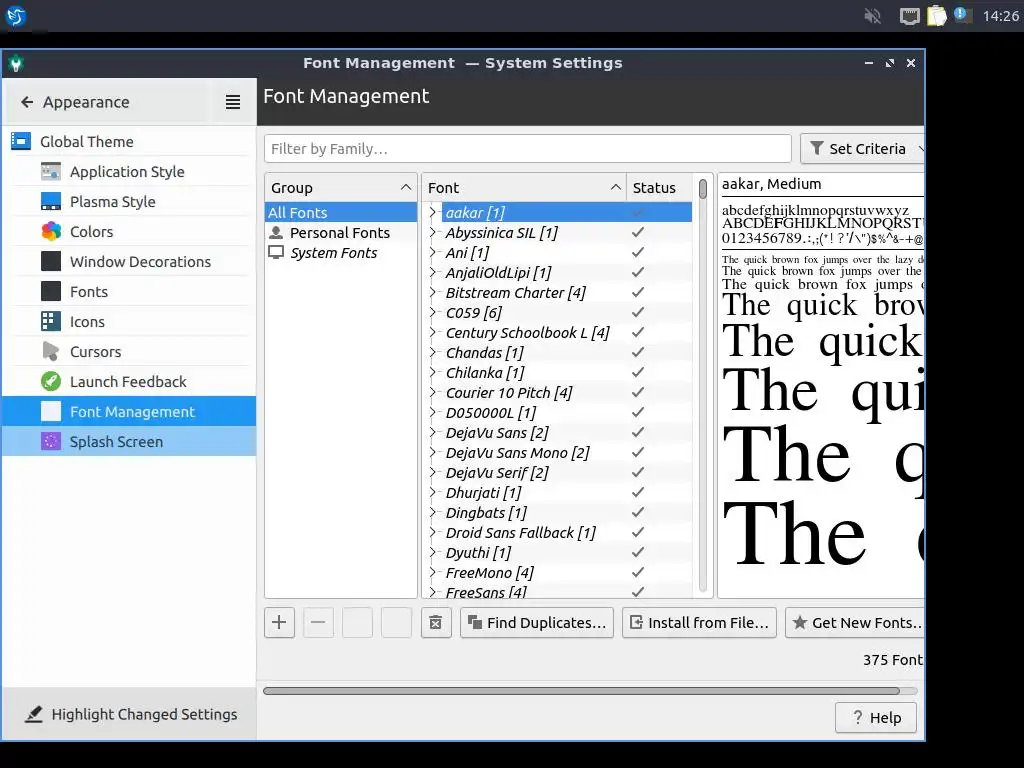Image resolution: width=1024 pixels, height=768 pixels.
Task: Toggle status check of Dingbats
Action: point(638,513)
